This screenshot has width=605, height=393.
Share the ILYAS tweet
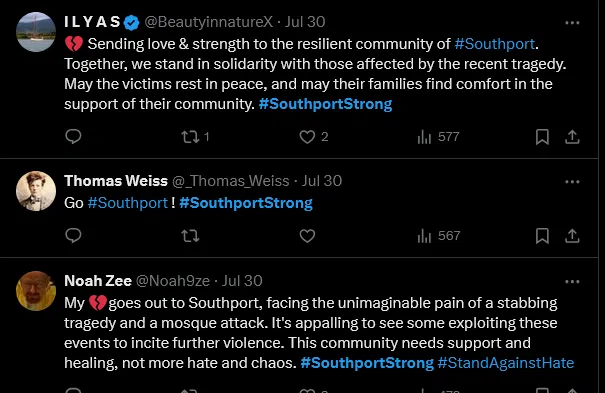572,137
